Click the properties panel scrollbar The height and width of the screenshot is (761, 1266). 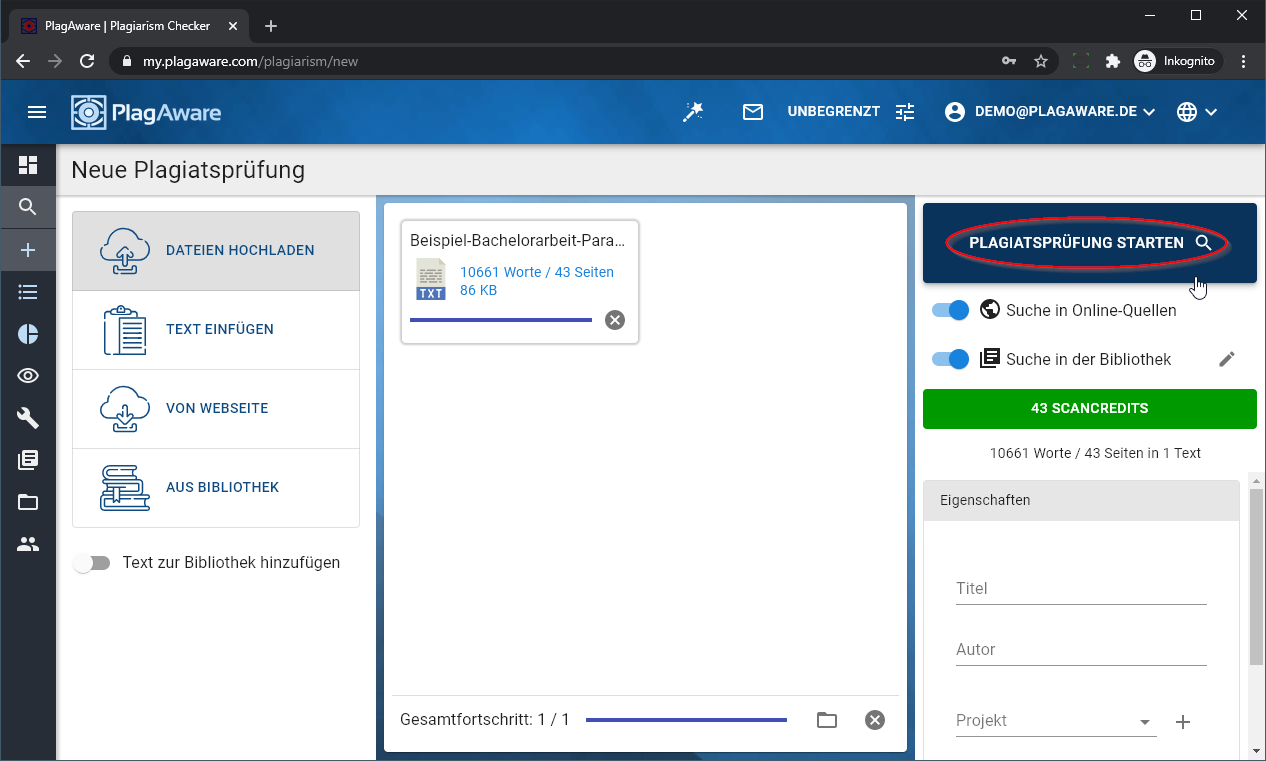(1256, 578)
